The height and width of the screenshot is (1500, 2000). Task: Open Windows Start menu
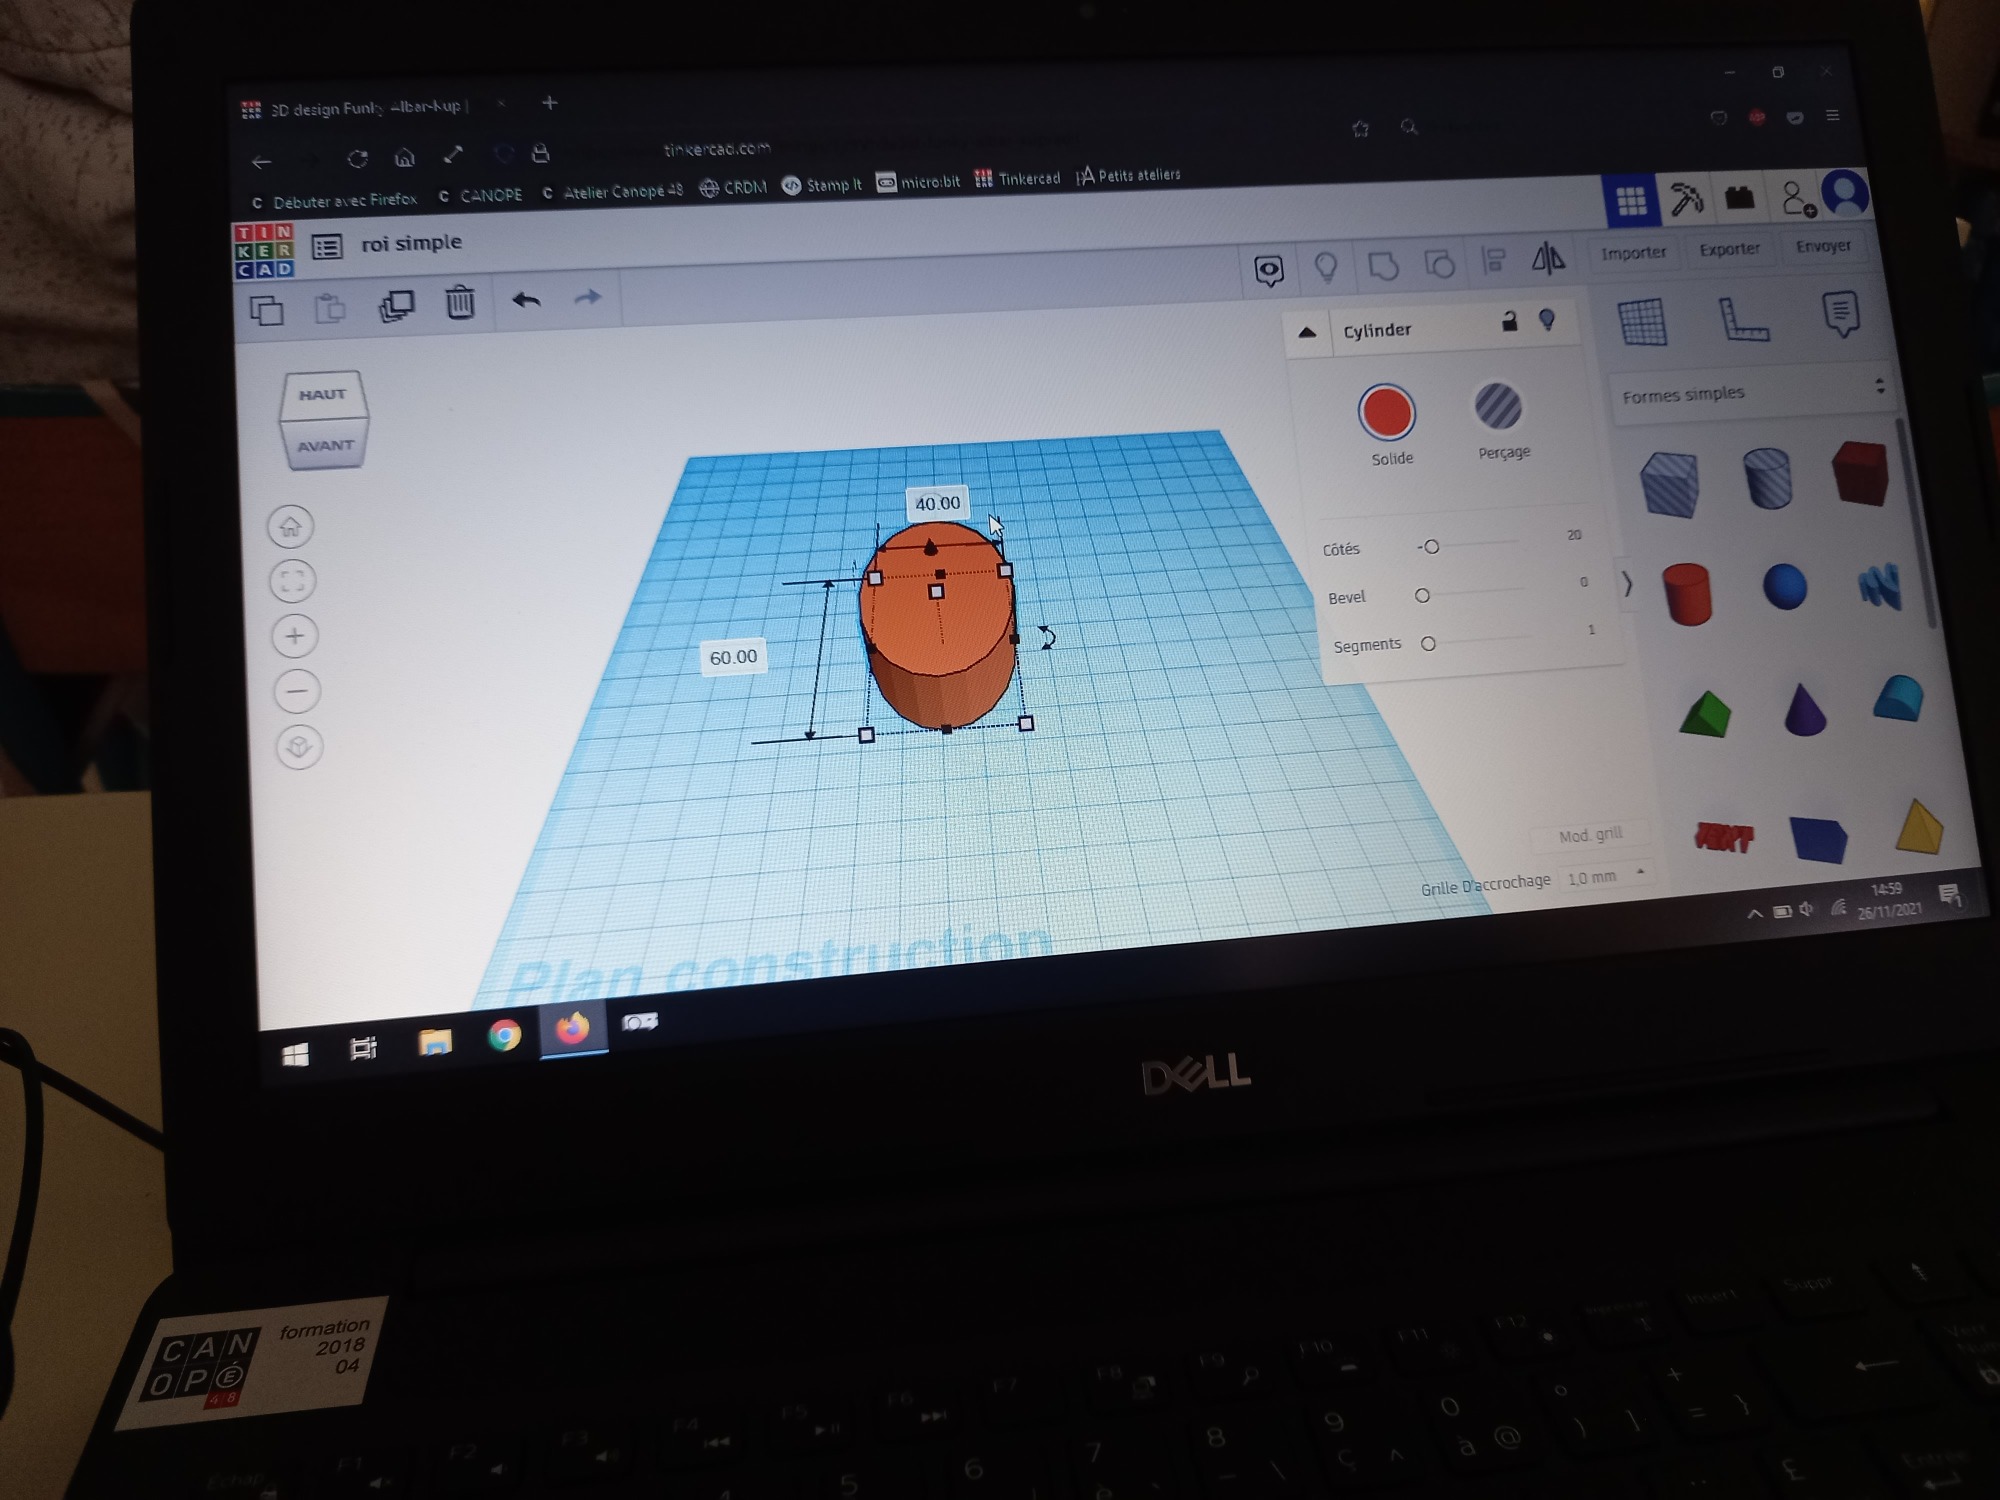(x=295, y=1055)
